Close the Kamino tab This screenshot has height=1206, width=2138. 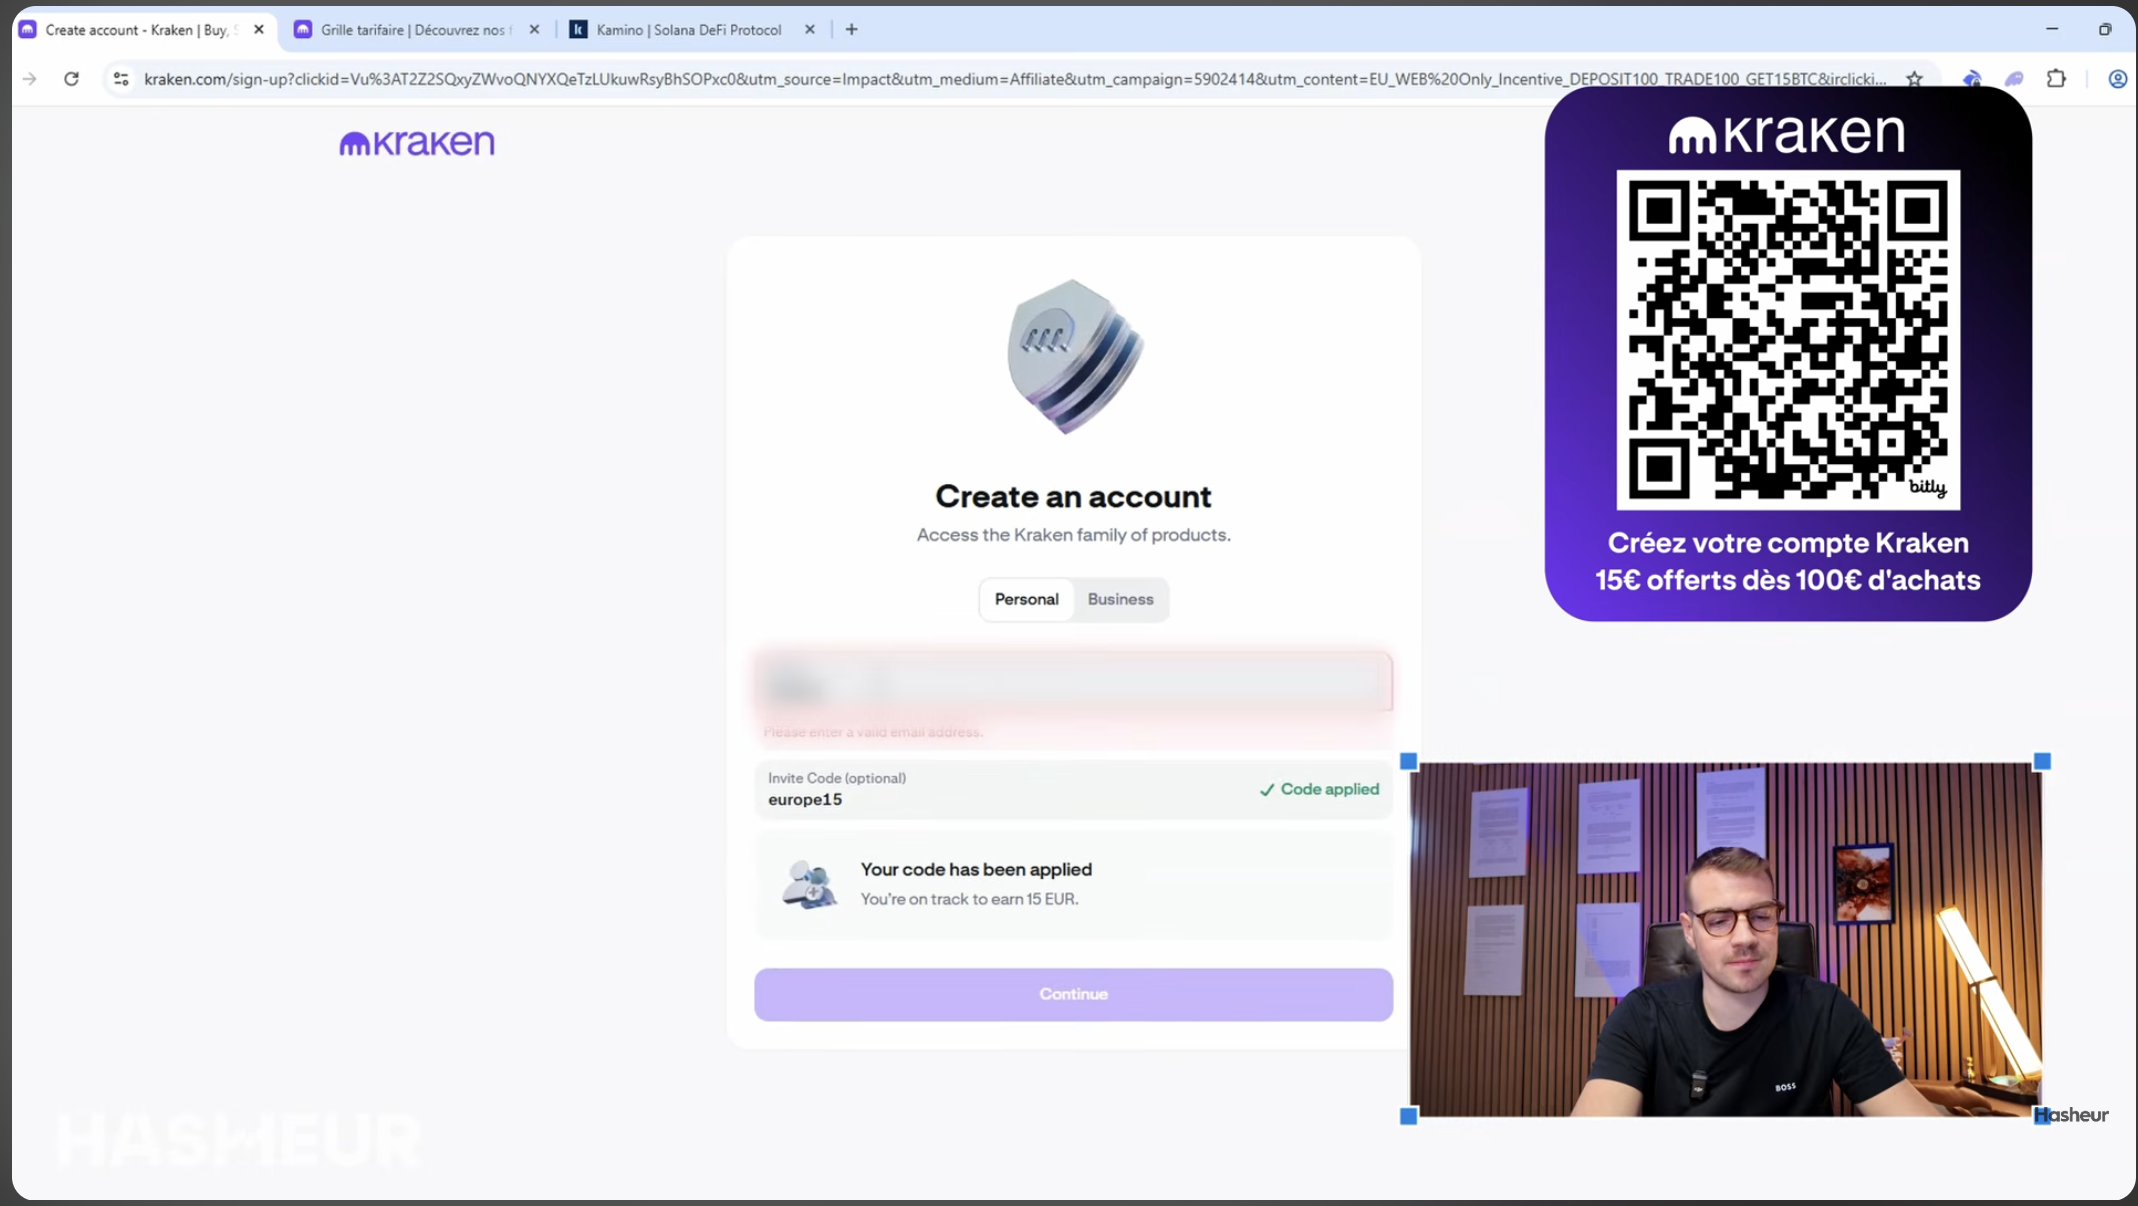coord(810,30)
